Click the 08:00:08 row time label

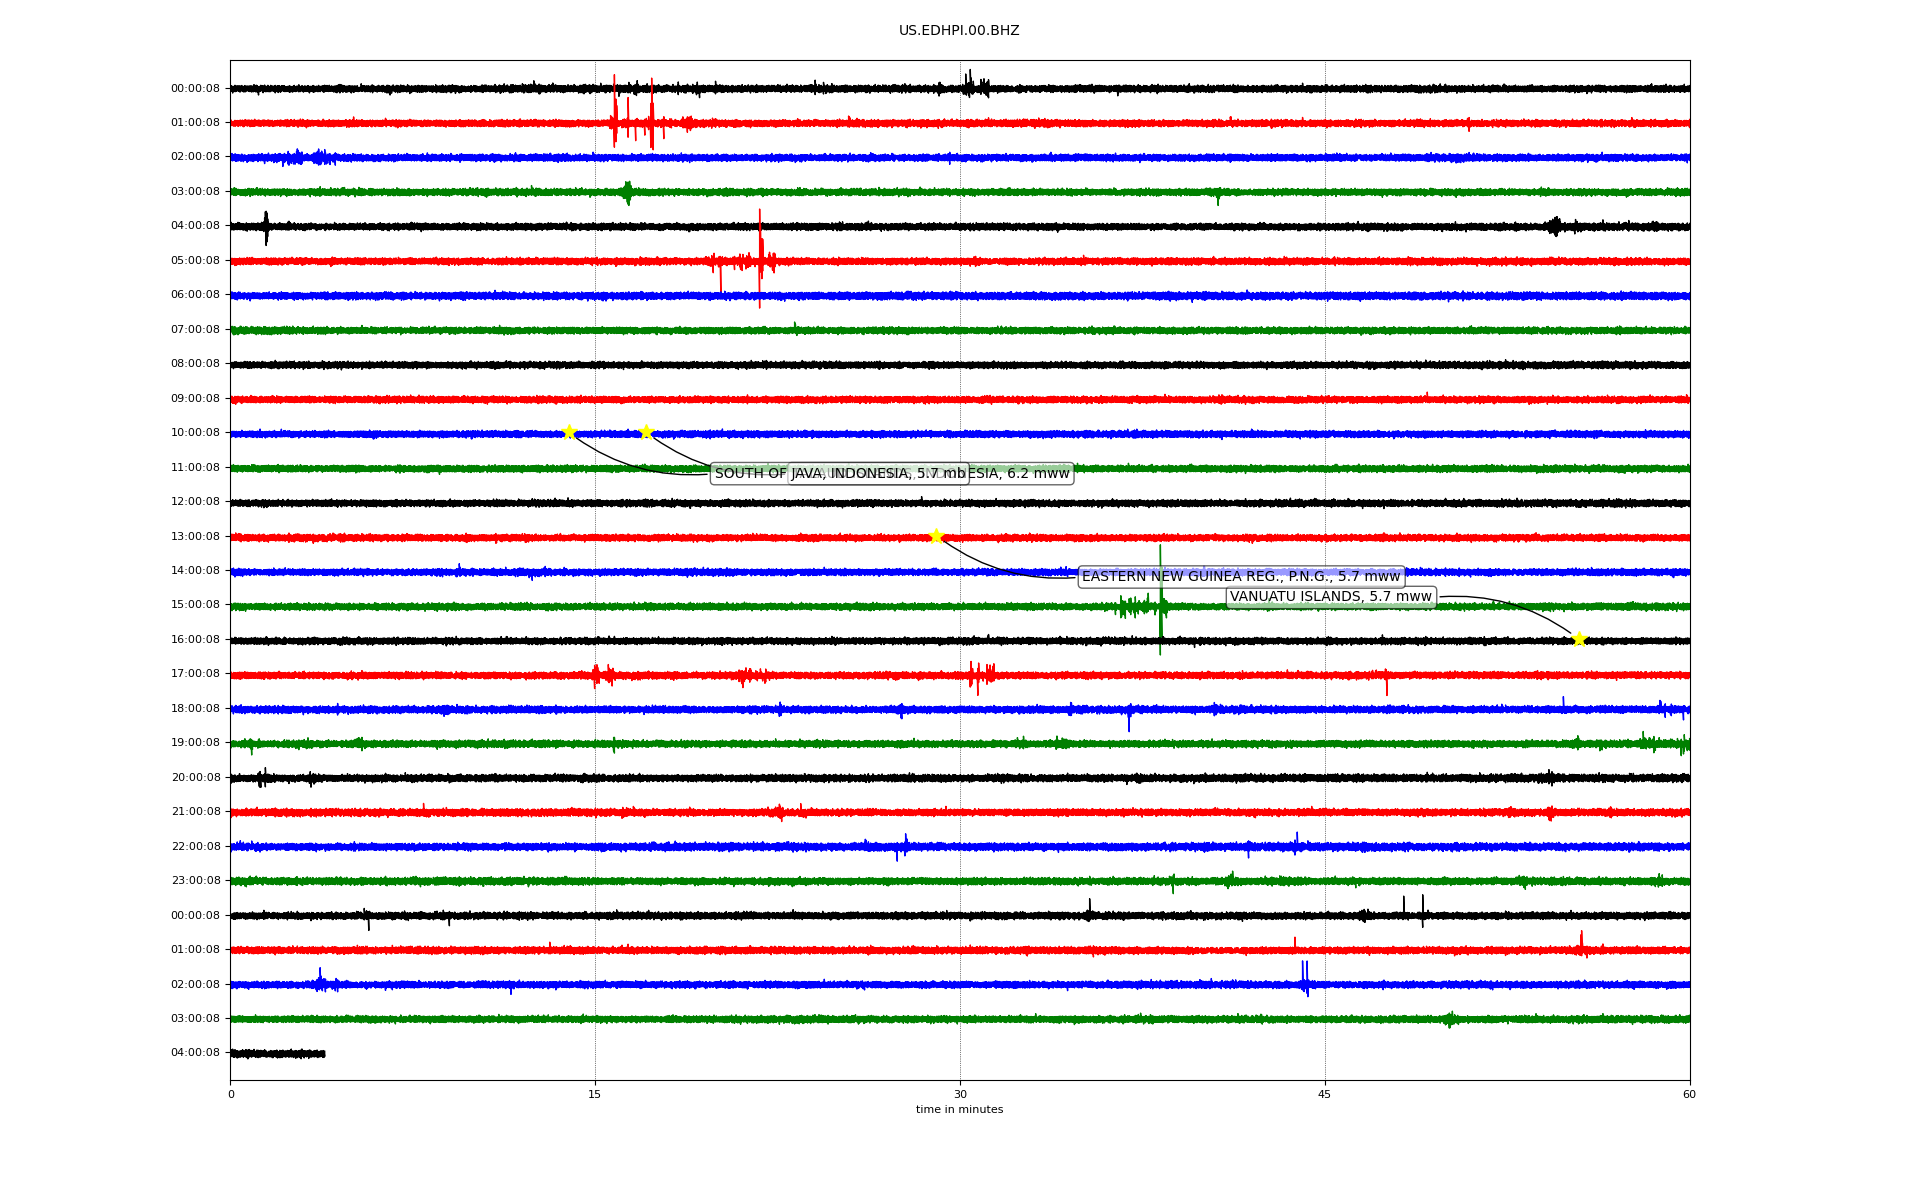click(x=195, y=364)
